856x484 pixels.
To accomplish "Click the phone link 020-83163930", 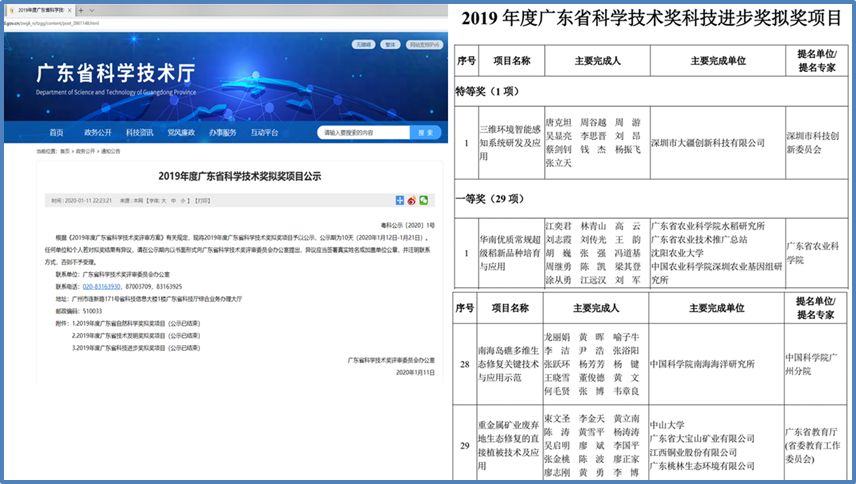I will coord(102,286).
